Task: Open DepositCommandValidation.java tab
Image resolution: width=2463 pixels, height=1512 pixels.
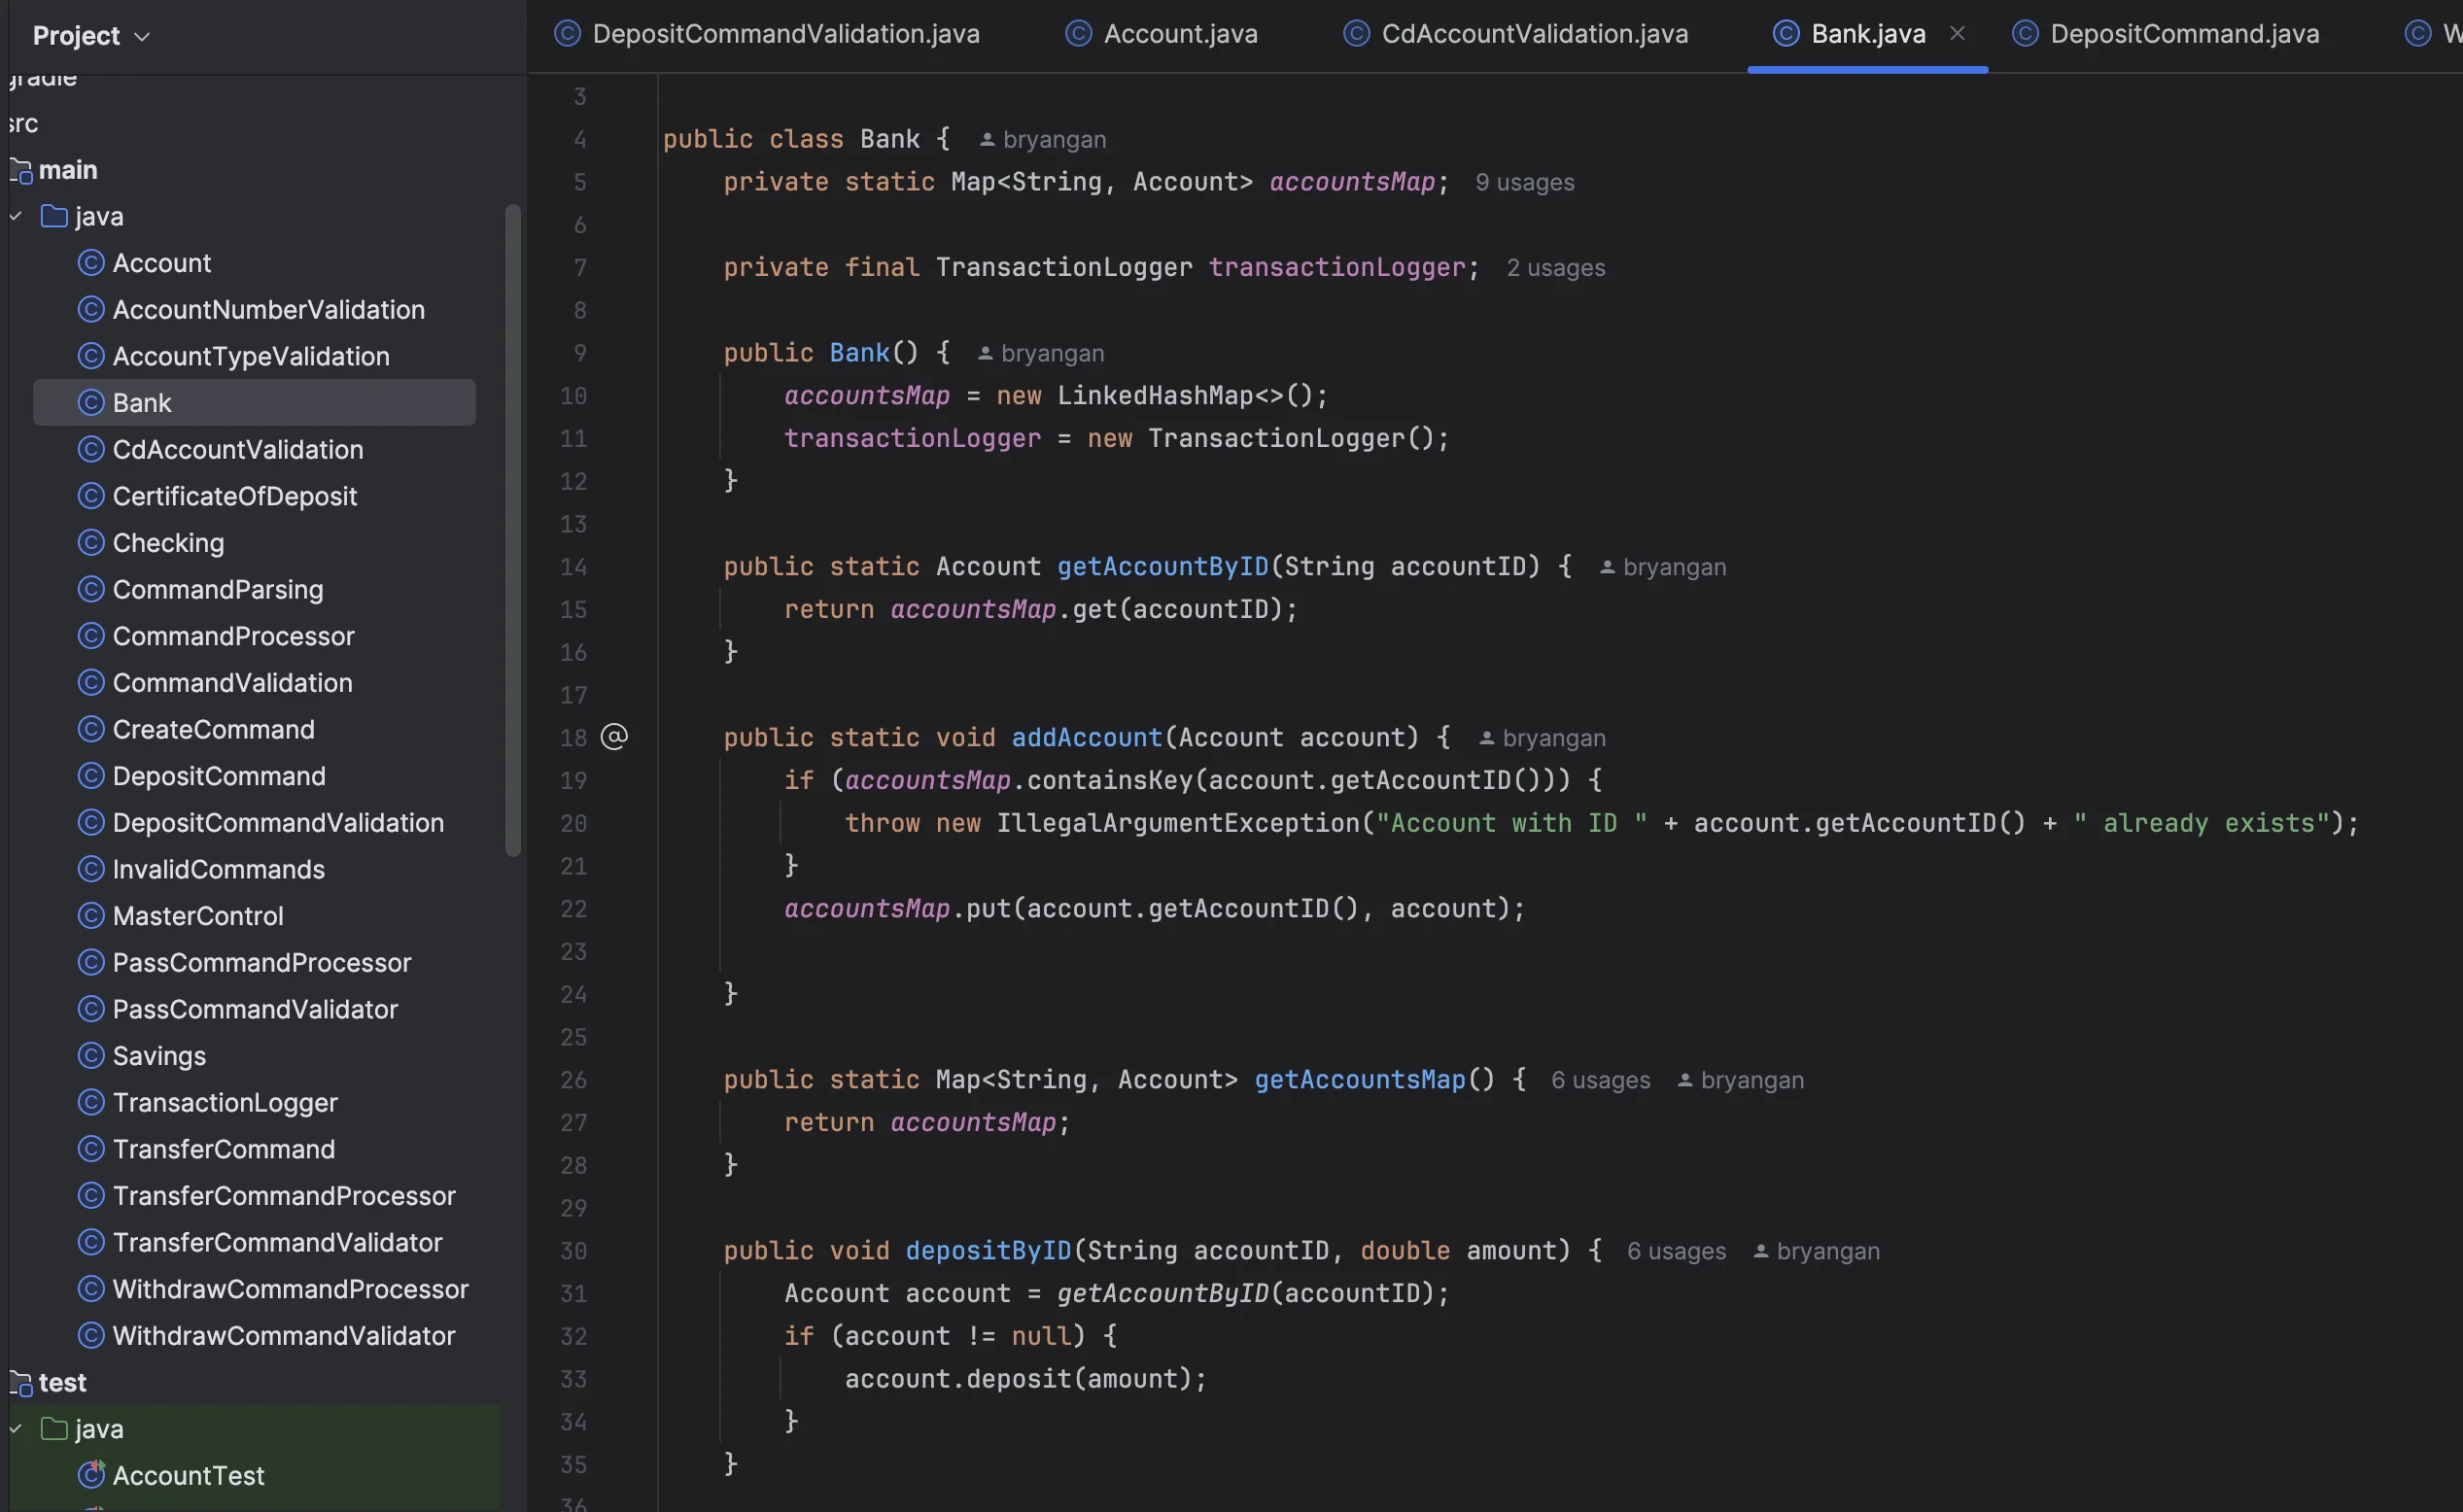Action: click(x=785, y=34)
